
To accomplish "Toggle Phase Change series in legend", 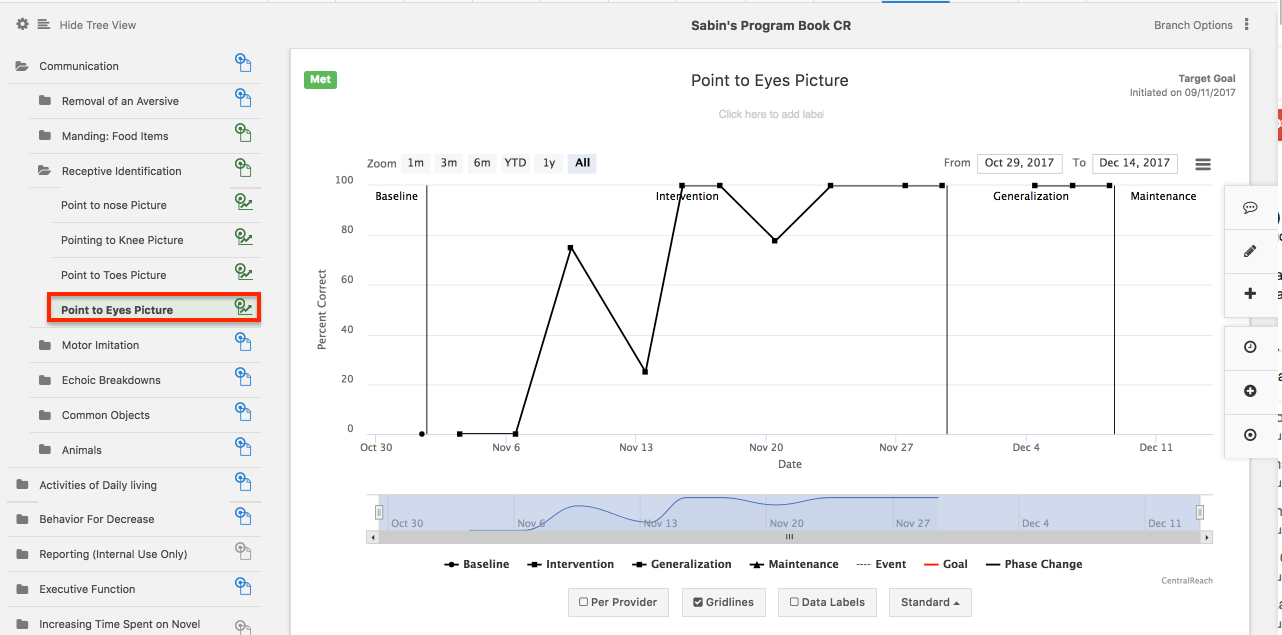I will (1034, 564).
